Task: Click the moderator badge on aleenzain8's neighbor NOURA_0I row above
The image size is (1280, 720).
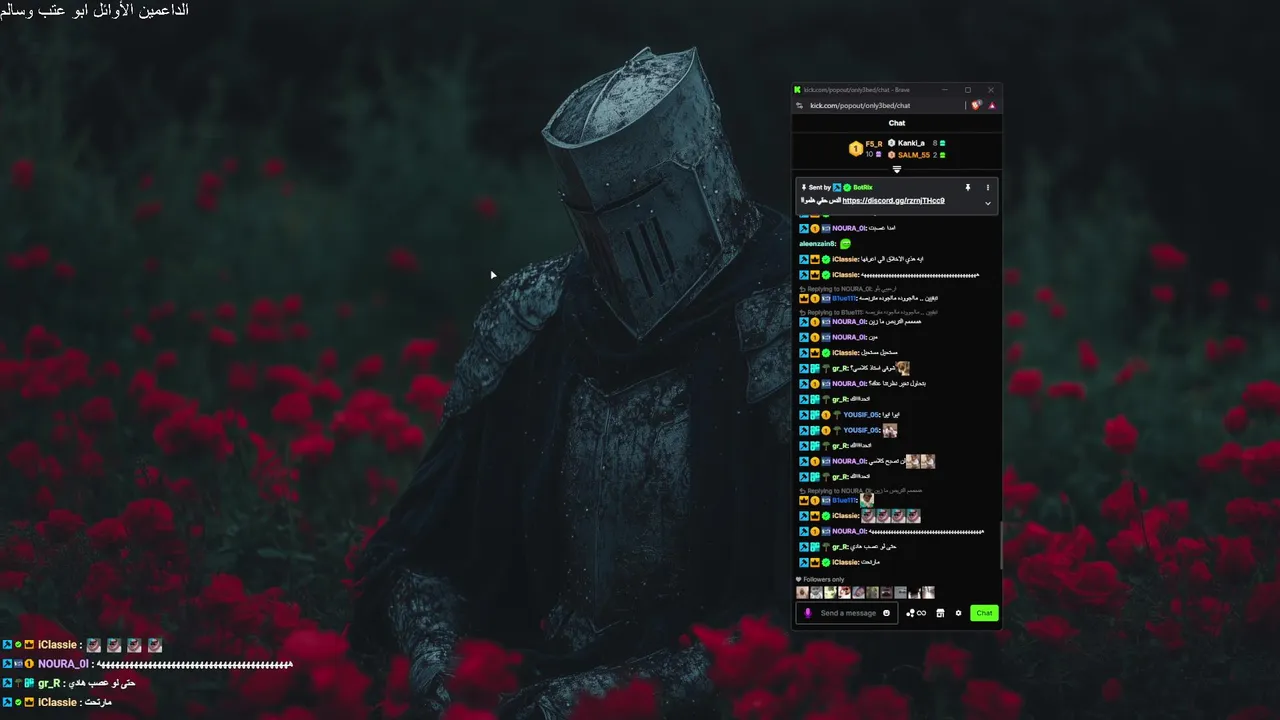Action: 804,228
